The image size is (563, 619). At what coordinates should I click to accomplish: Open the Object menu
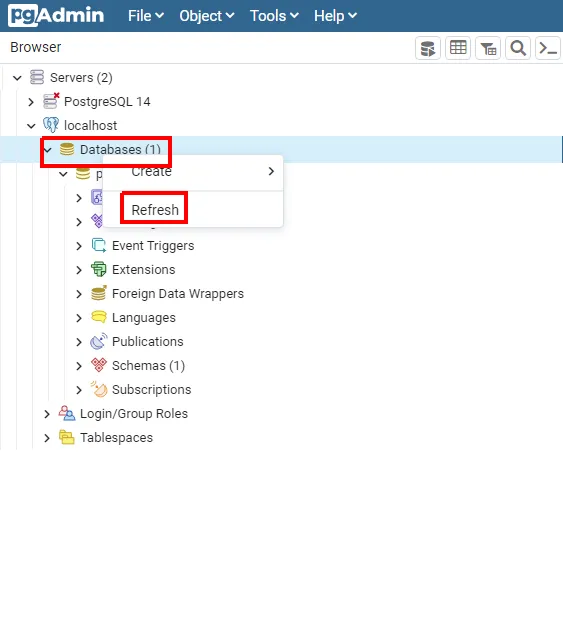[x=206, y=16]
